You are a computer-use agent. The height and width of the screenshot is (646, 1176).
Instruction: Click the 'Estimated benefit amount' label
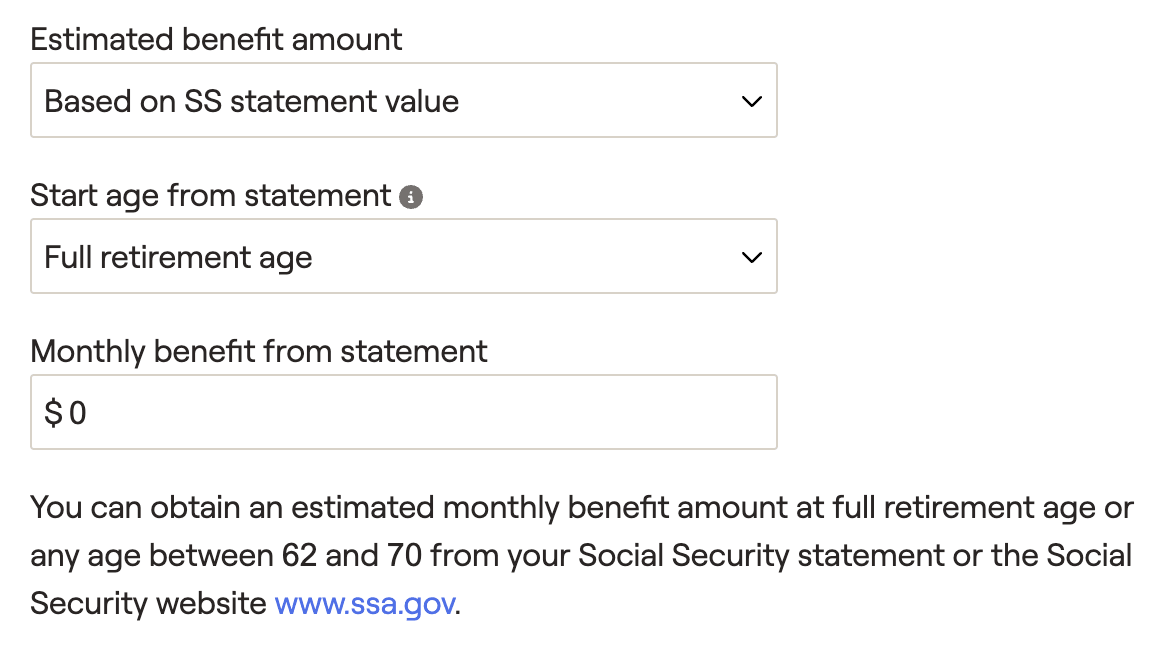[x=216, y=40]
